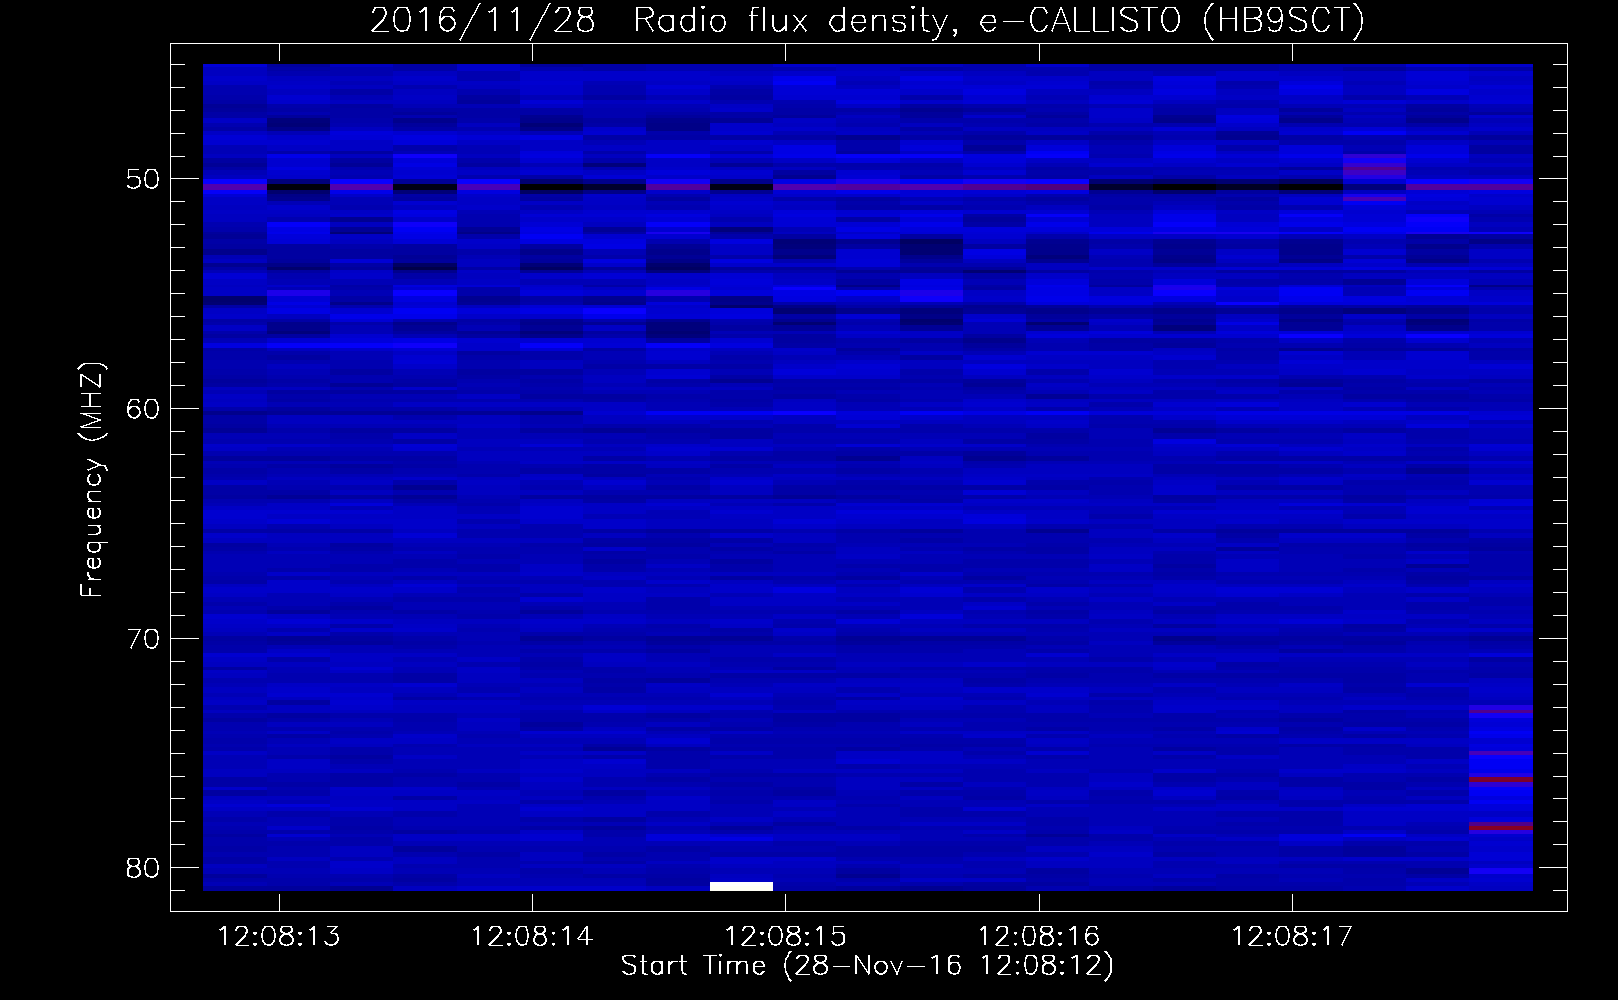Click the 12:08:13 time tick label
This screenshot has width=1618, height=1000.
click(x=279, y=937)
